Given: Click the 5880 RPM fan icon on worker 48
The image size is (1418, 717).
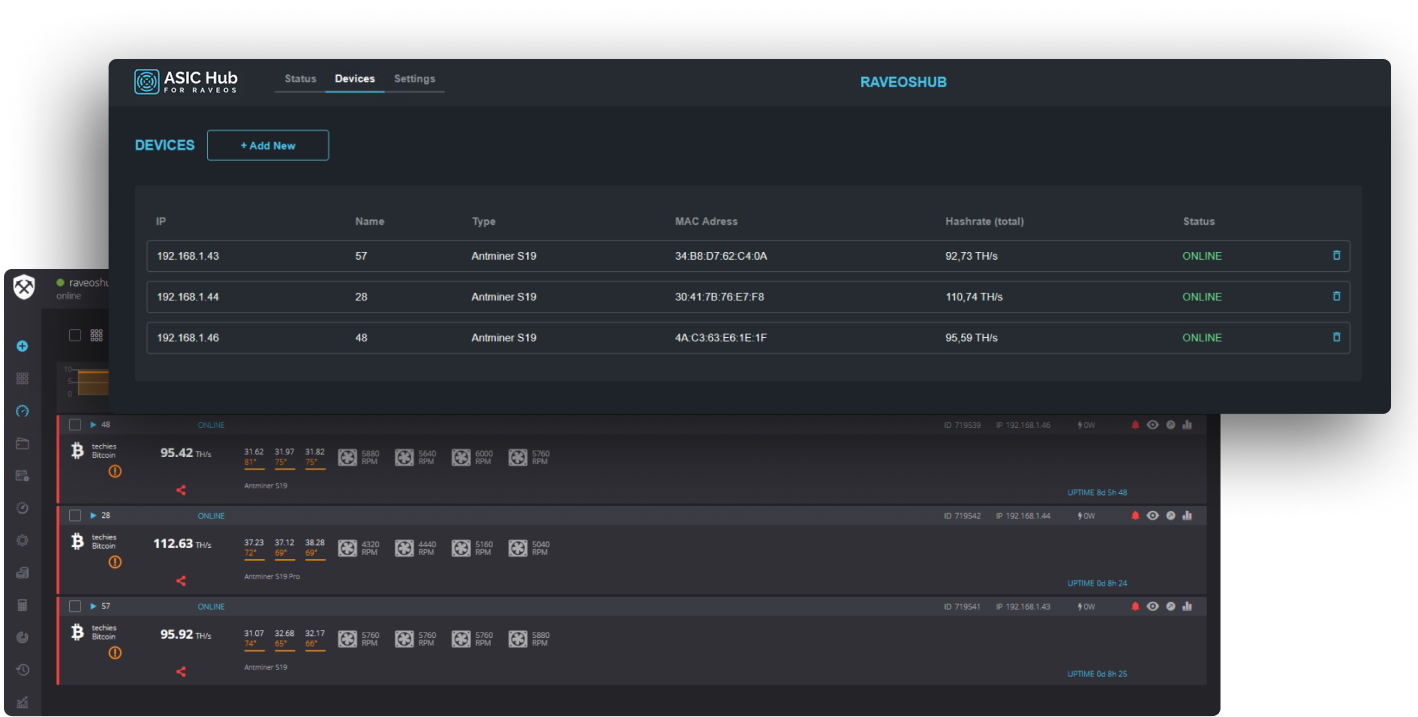Looking at the screenshot, I should pos(348,458).
